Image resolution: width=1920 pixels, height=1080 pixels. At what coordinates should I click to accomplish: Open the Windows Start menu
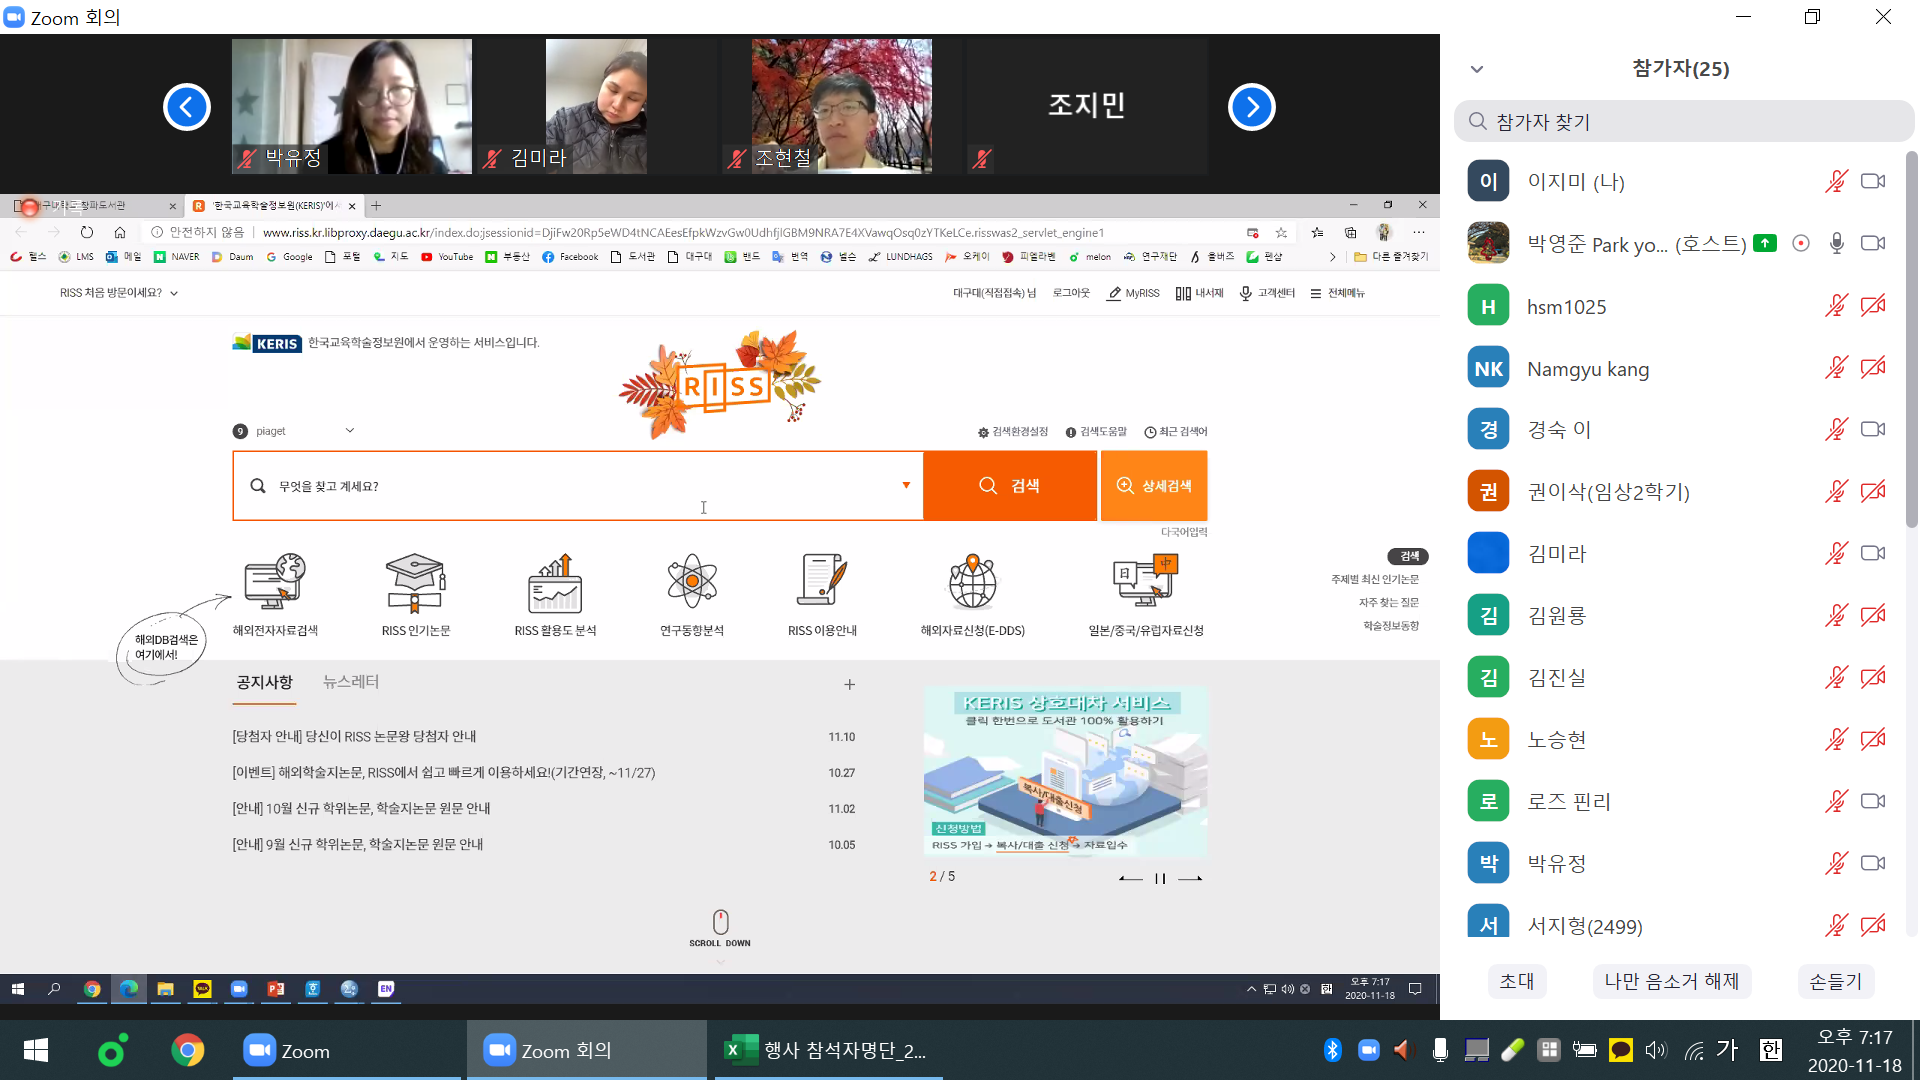(x=36, y=1050)
